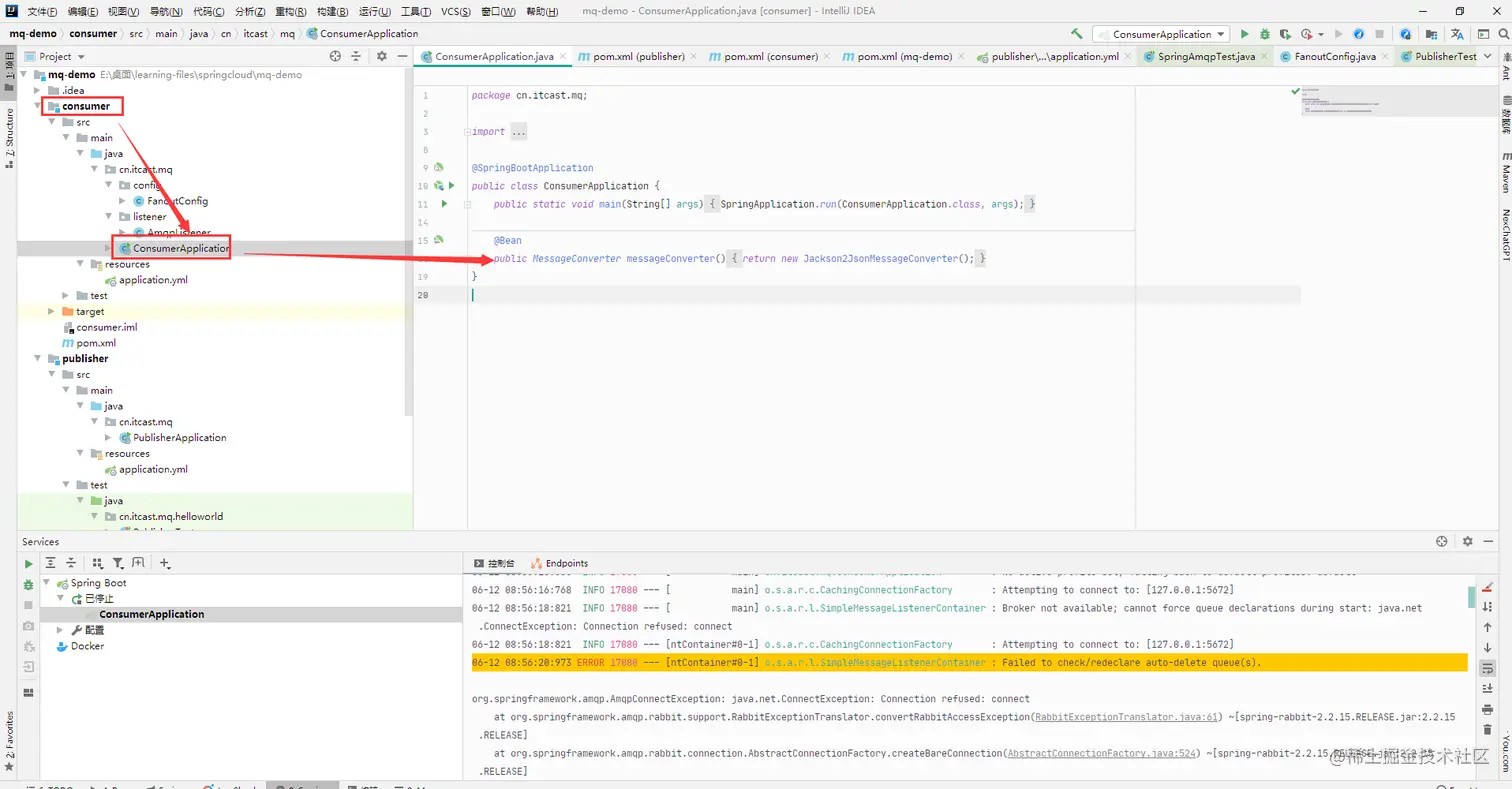Open Project Structure folder icon in toolbar
Image resolution: width=1512 pixels, height=789 pixels.
tap(1433, 34)
